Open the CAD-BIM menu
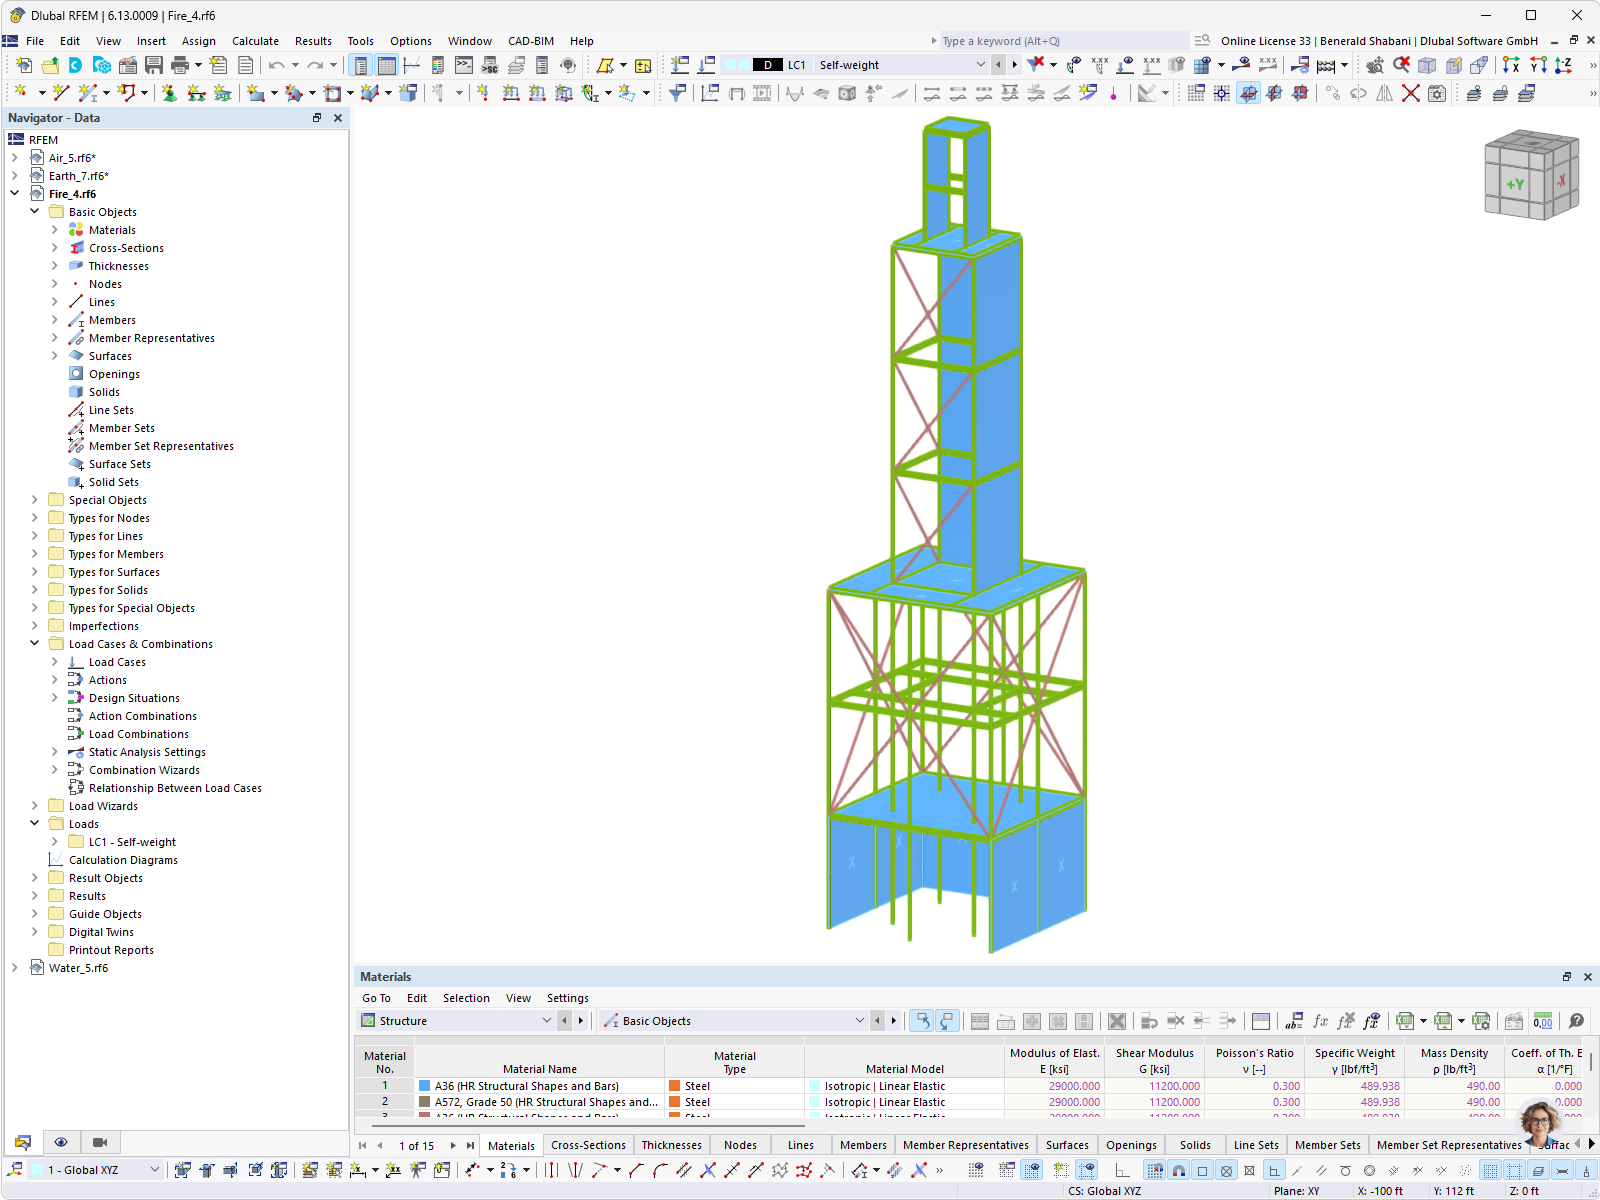Image resolution: width=1600 pixels, height=1200 pixels. tap(531, 41)
